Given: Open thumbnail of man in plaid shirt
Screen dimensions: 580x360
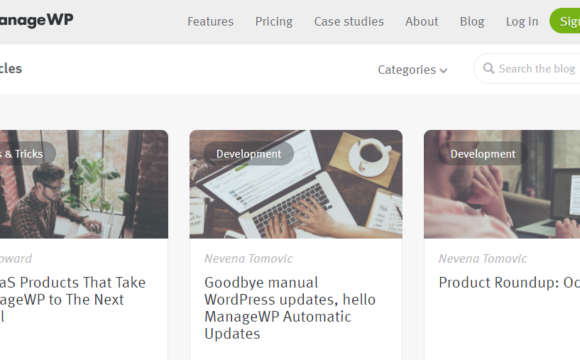Looking at the screenshot, I should click(84, 184).
